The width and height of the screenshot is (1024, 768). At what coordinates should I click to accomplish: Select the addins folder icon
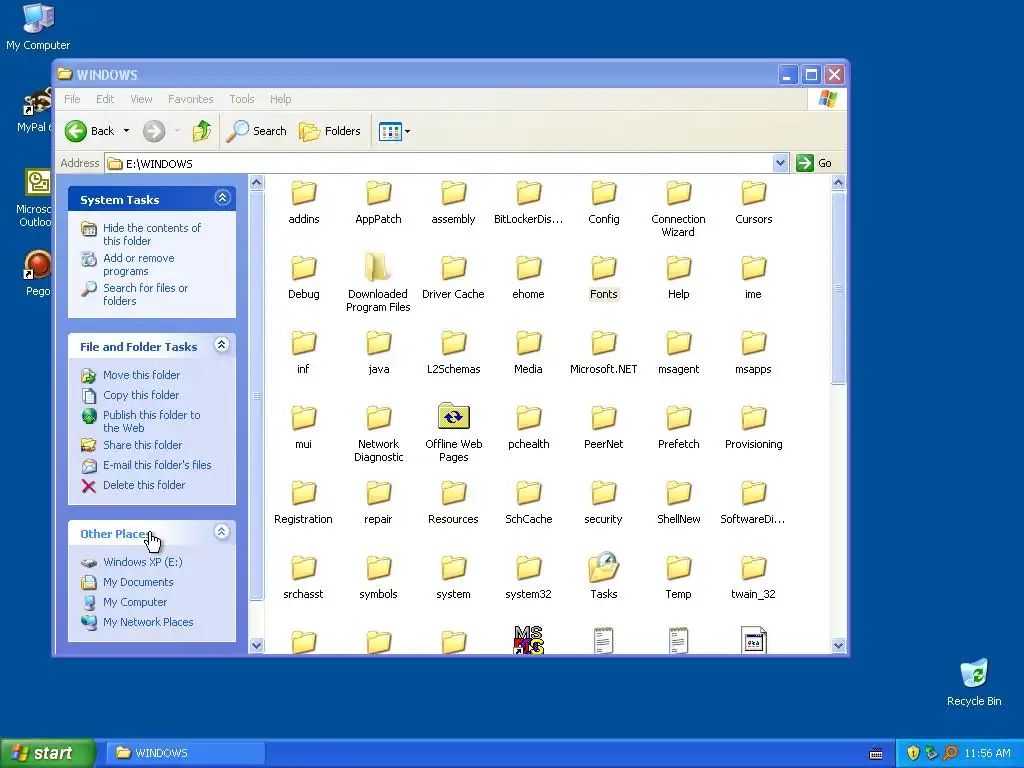pos(304,193)
